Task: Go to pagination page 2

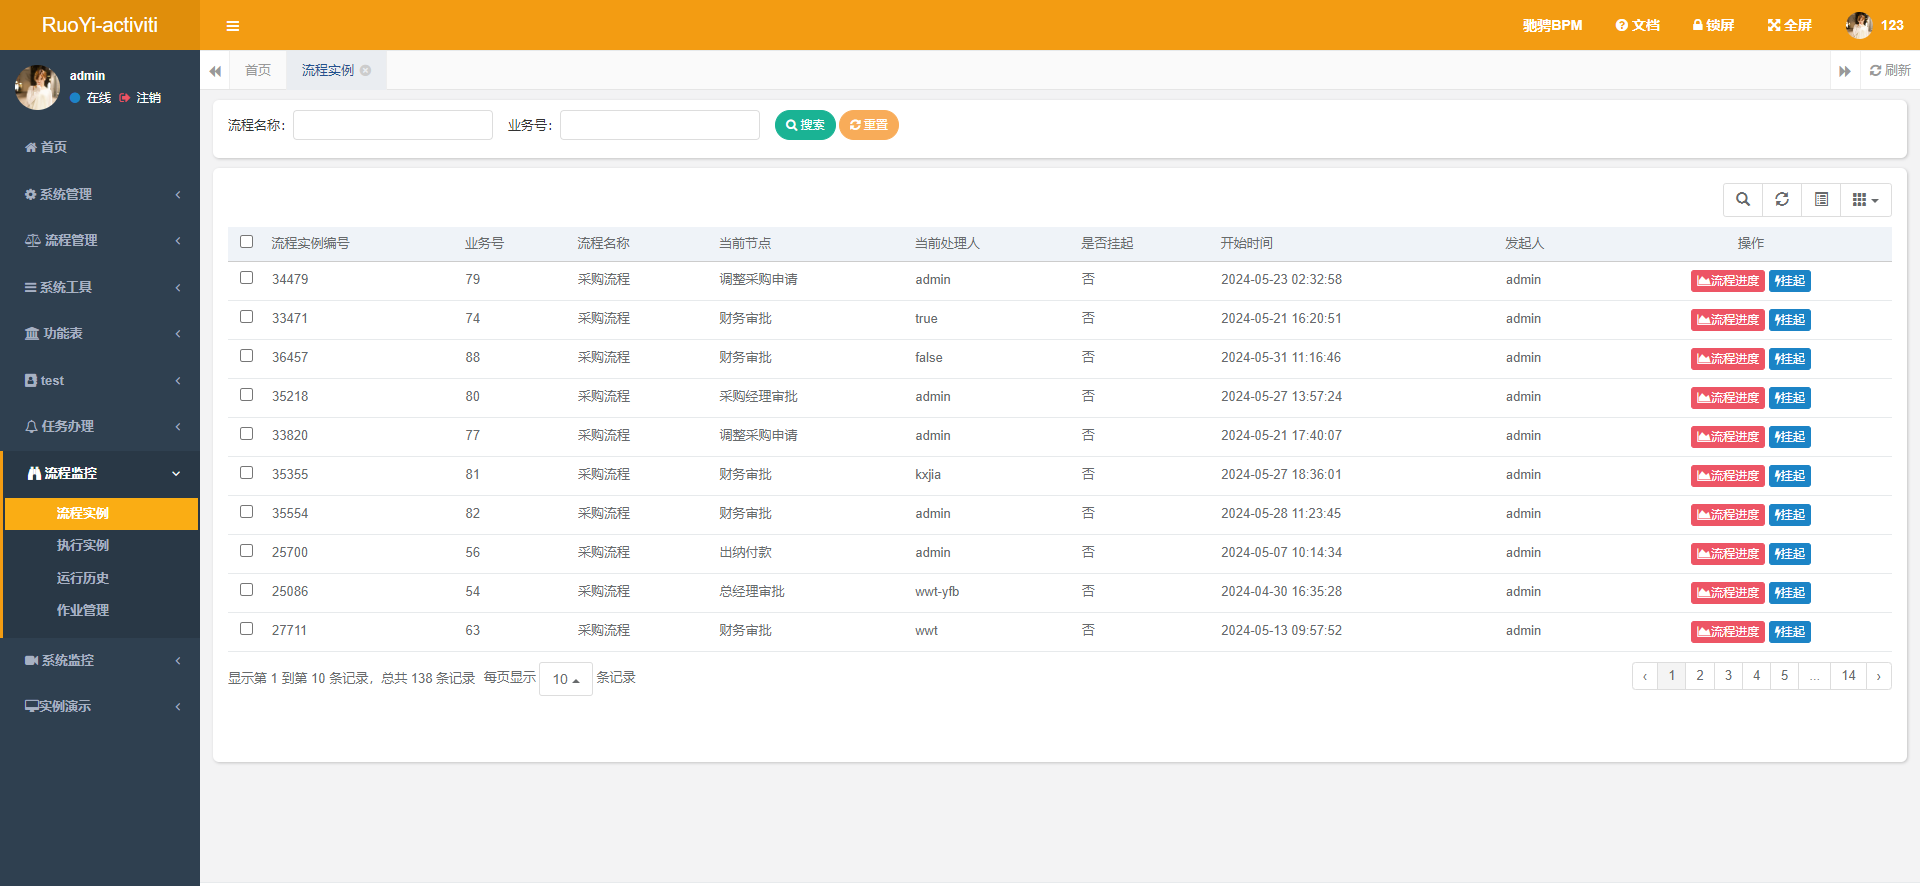Action: coord(1700,676)
